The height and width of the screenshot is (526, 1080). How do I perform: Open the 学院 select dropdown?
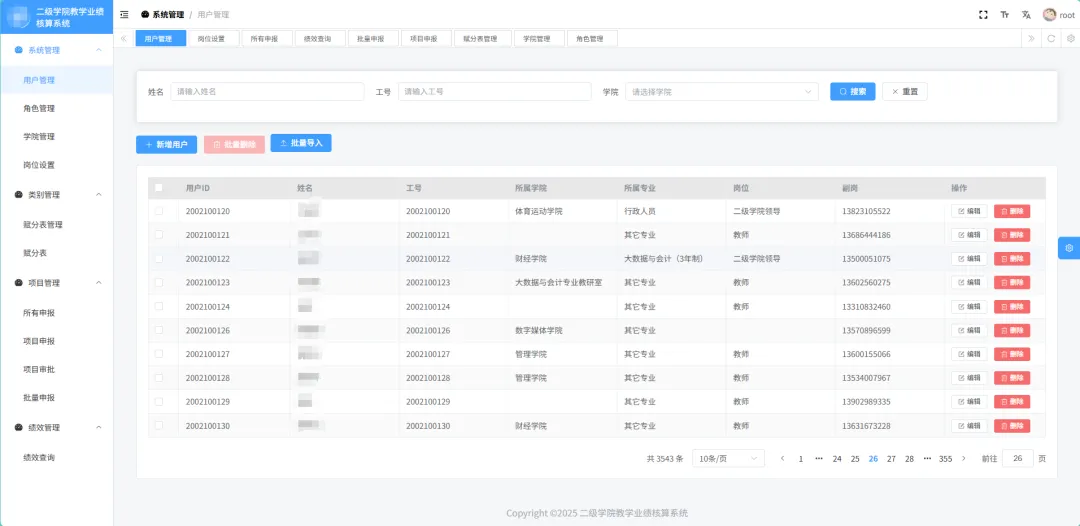click(x=722, y=92)
